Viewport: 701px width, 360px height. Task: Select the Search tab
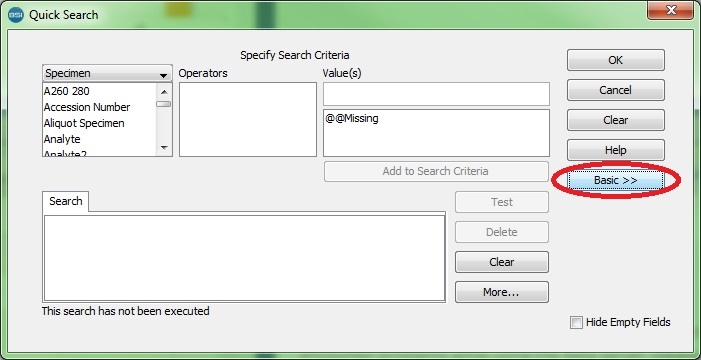[66, 201]
